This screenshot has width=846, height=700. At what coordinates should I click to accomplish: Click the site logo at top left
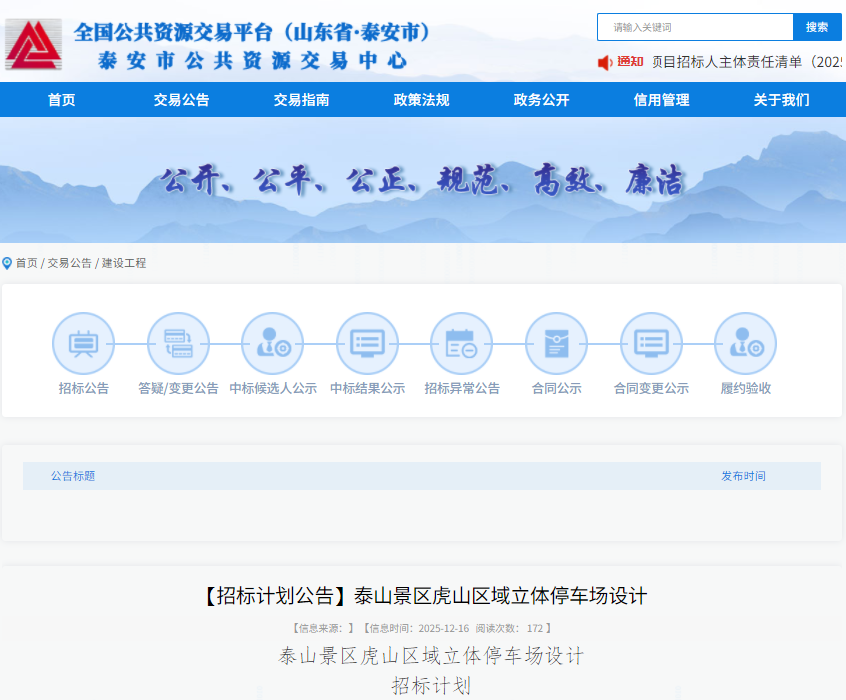click(33, 45)
